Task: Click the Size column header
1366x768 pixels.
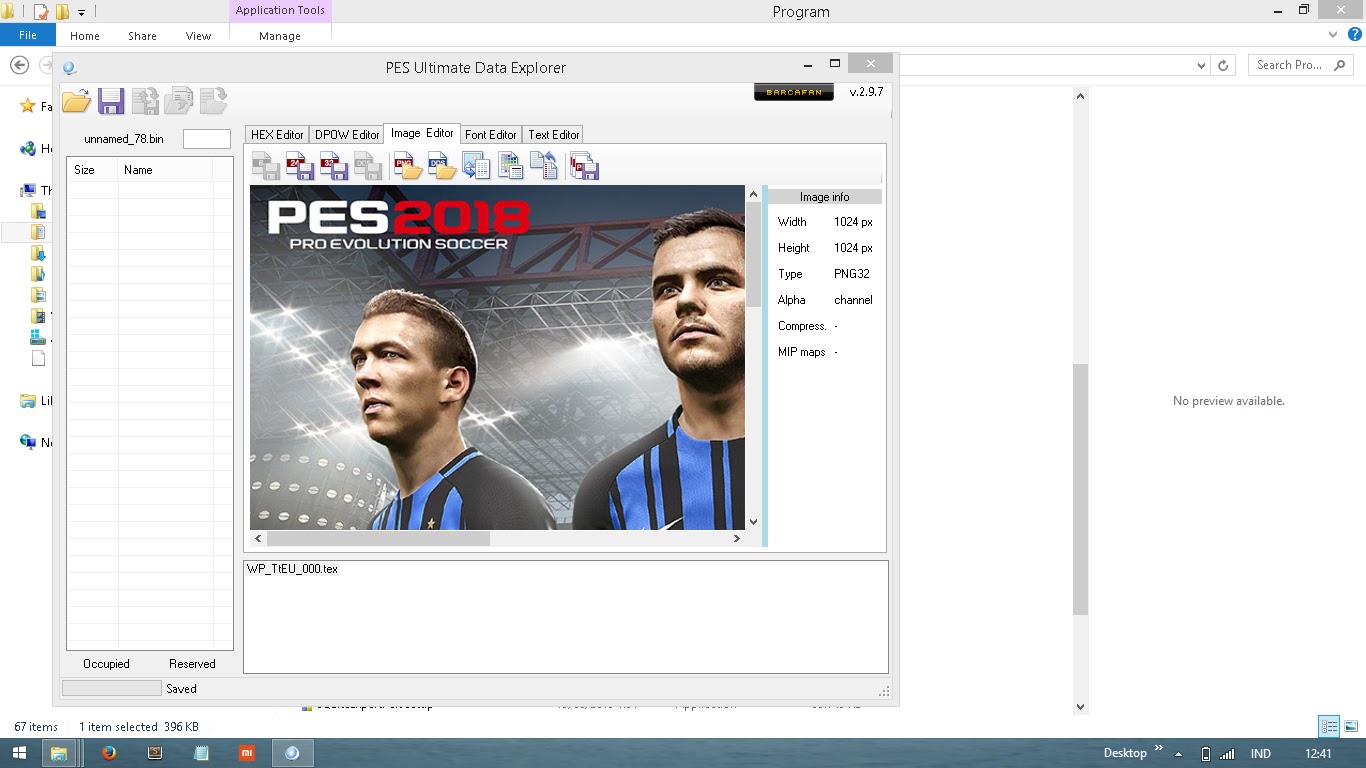Action: [x=93, y=170]
